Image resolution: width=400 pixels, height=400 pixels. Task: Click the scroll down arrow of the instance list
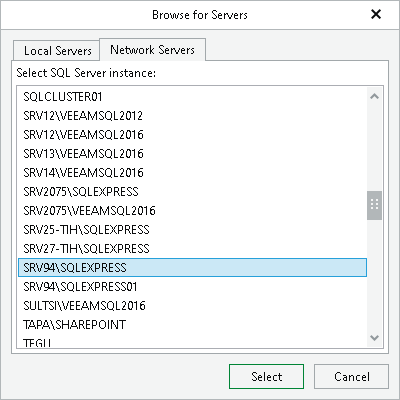[x=374, y=338]
